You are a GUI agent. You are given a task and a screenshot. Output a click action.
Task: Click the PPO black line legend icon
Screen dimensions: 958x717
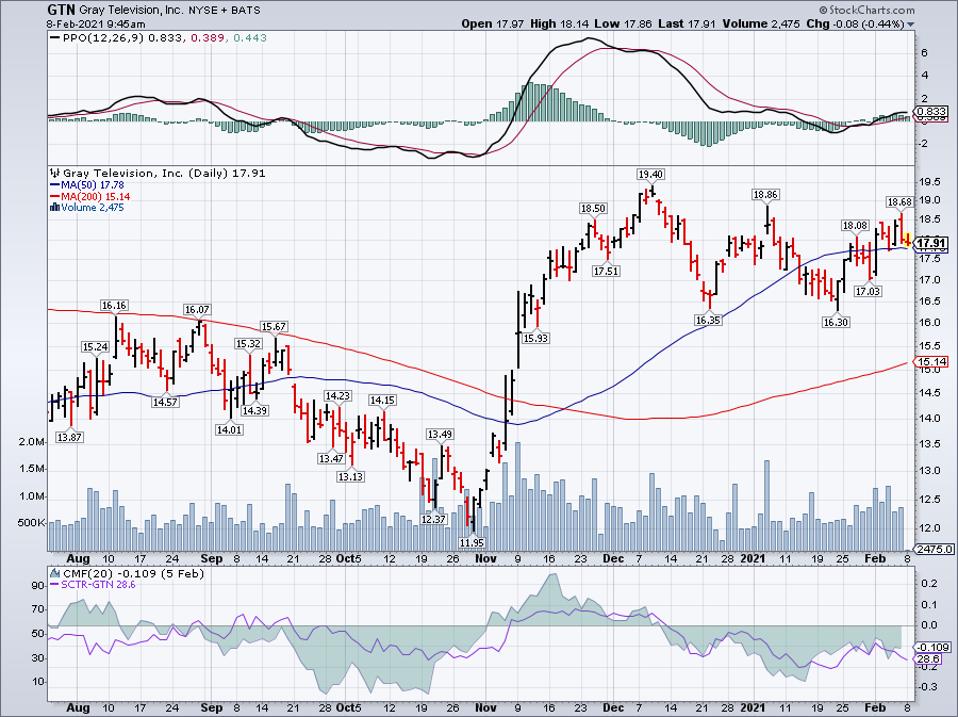(54, 38)
